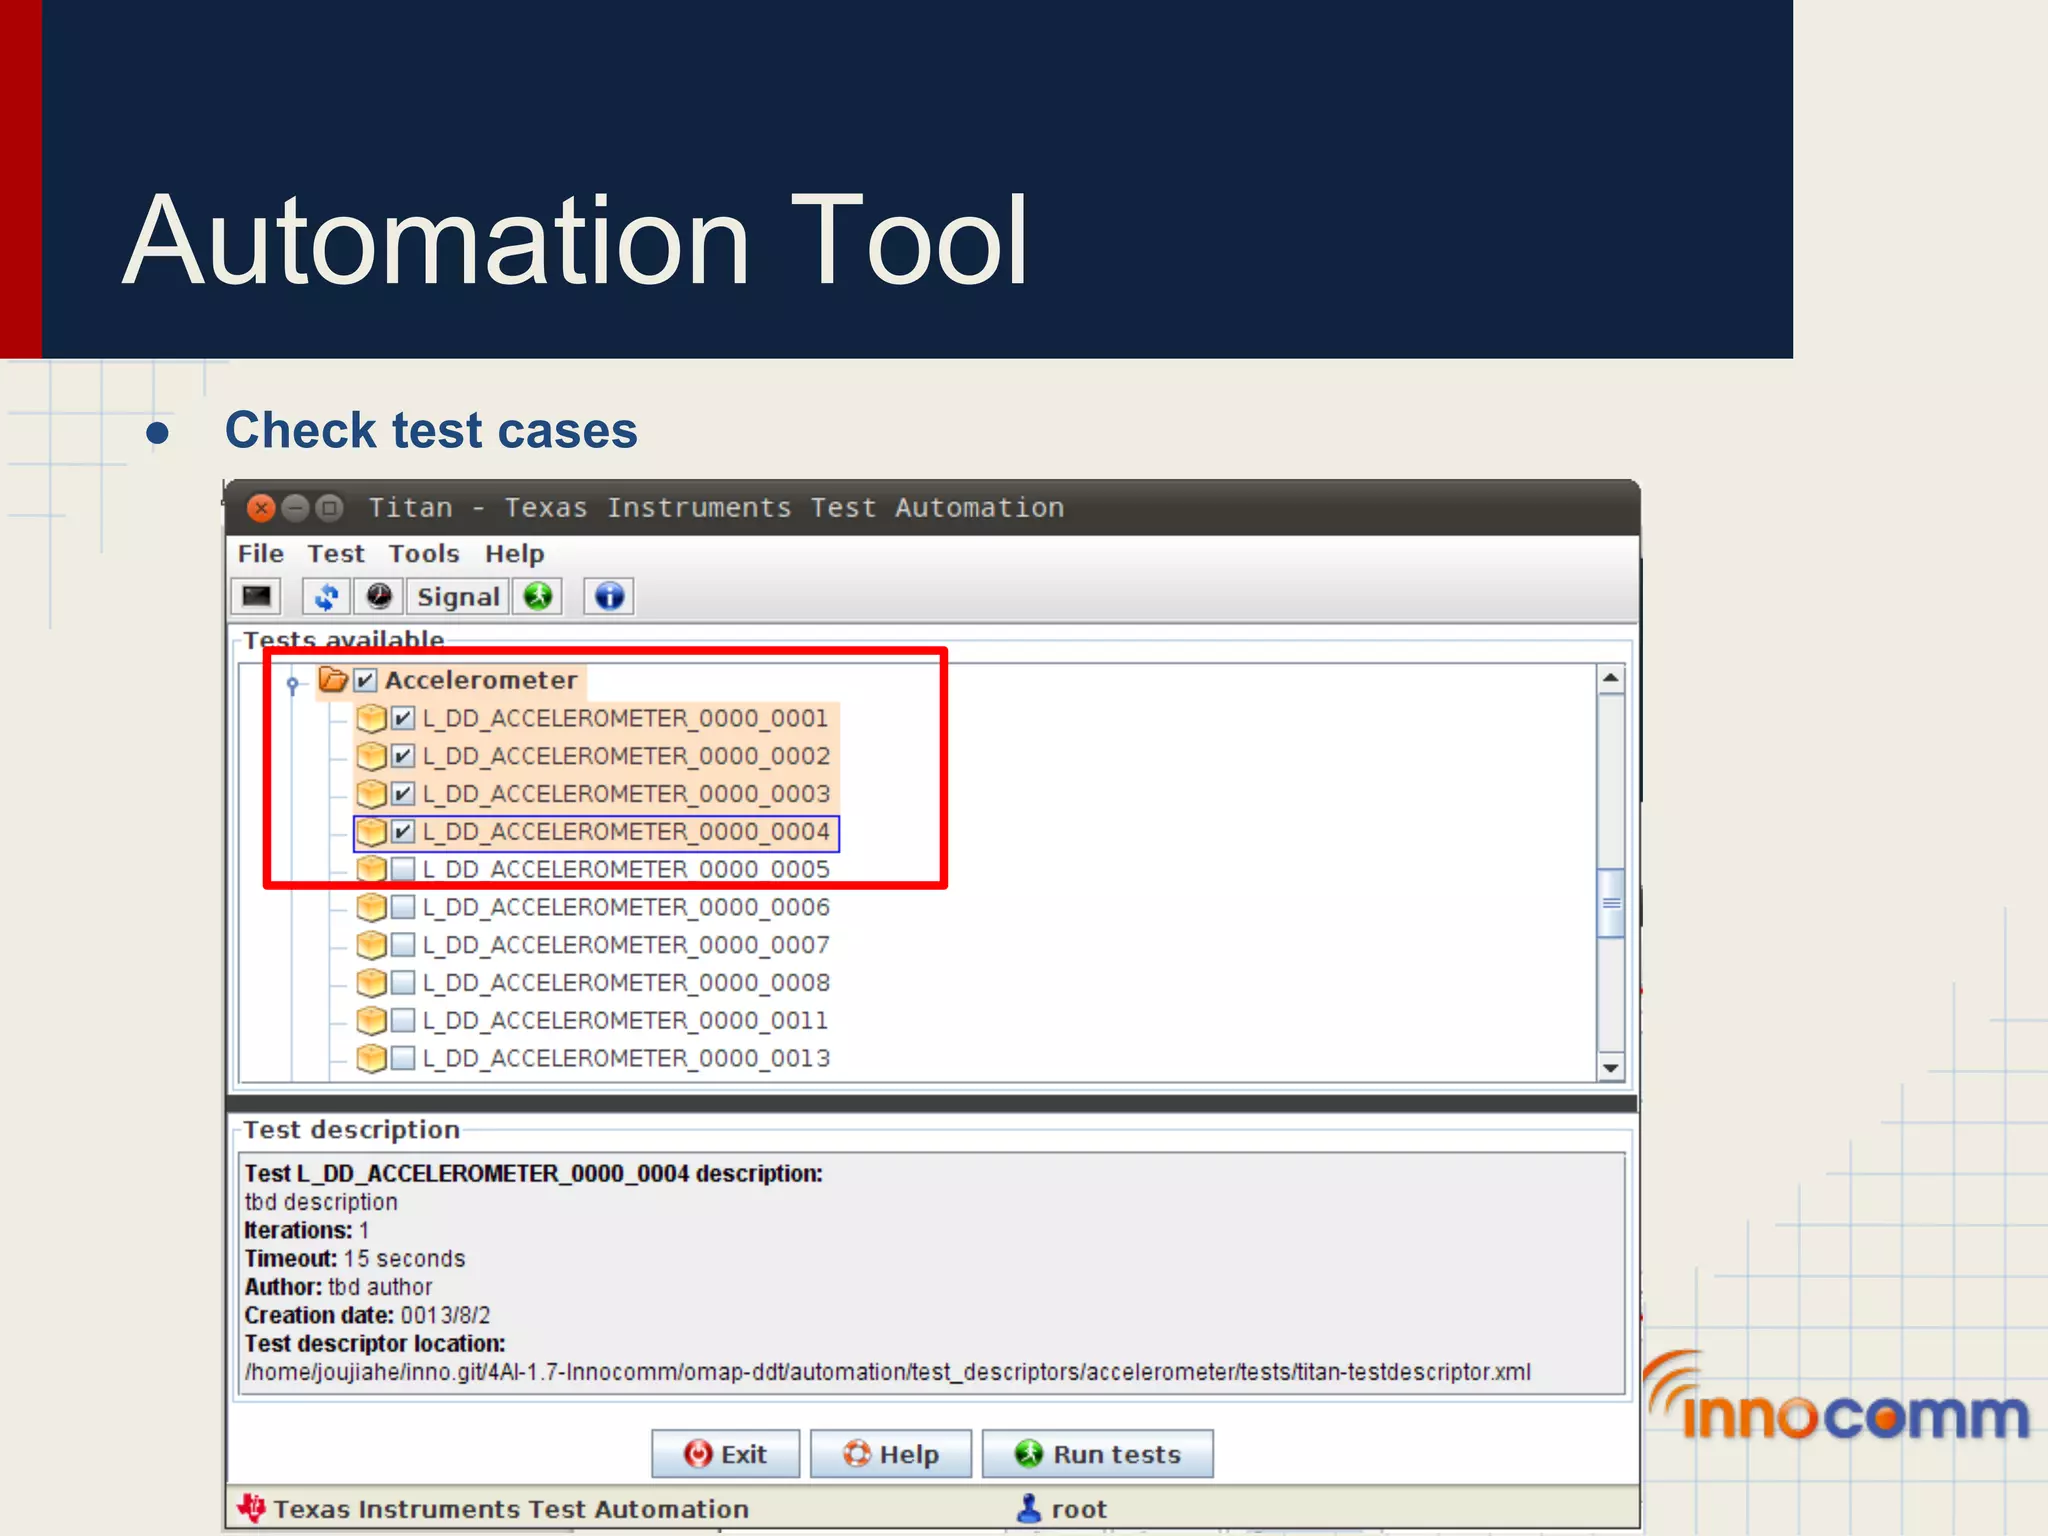Select L_DD_ACCELEROMETER_0000_0013 test label
The width and height of the screenshot is (2048, 1536).
pos(626,1058)
